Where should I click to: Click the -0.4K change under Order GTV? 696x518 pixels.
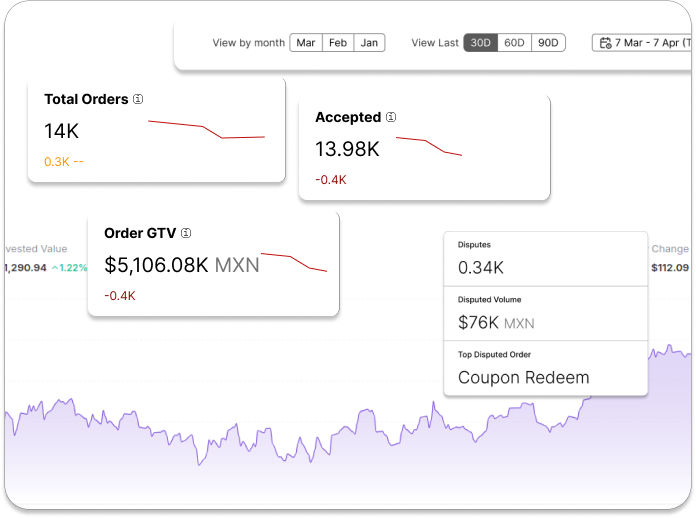[x=119, y=296]
